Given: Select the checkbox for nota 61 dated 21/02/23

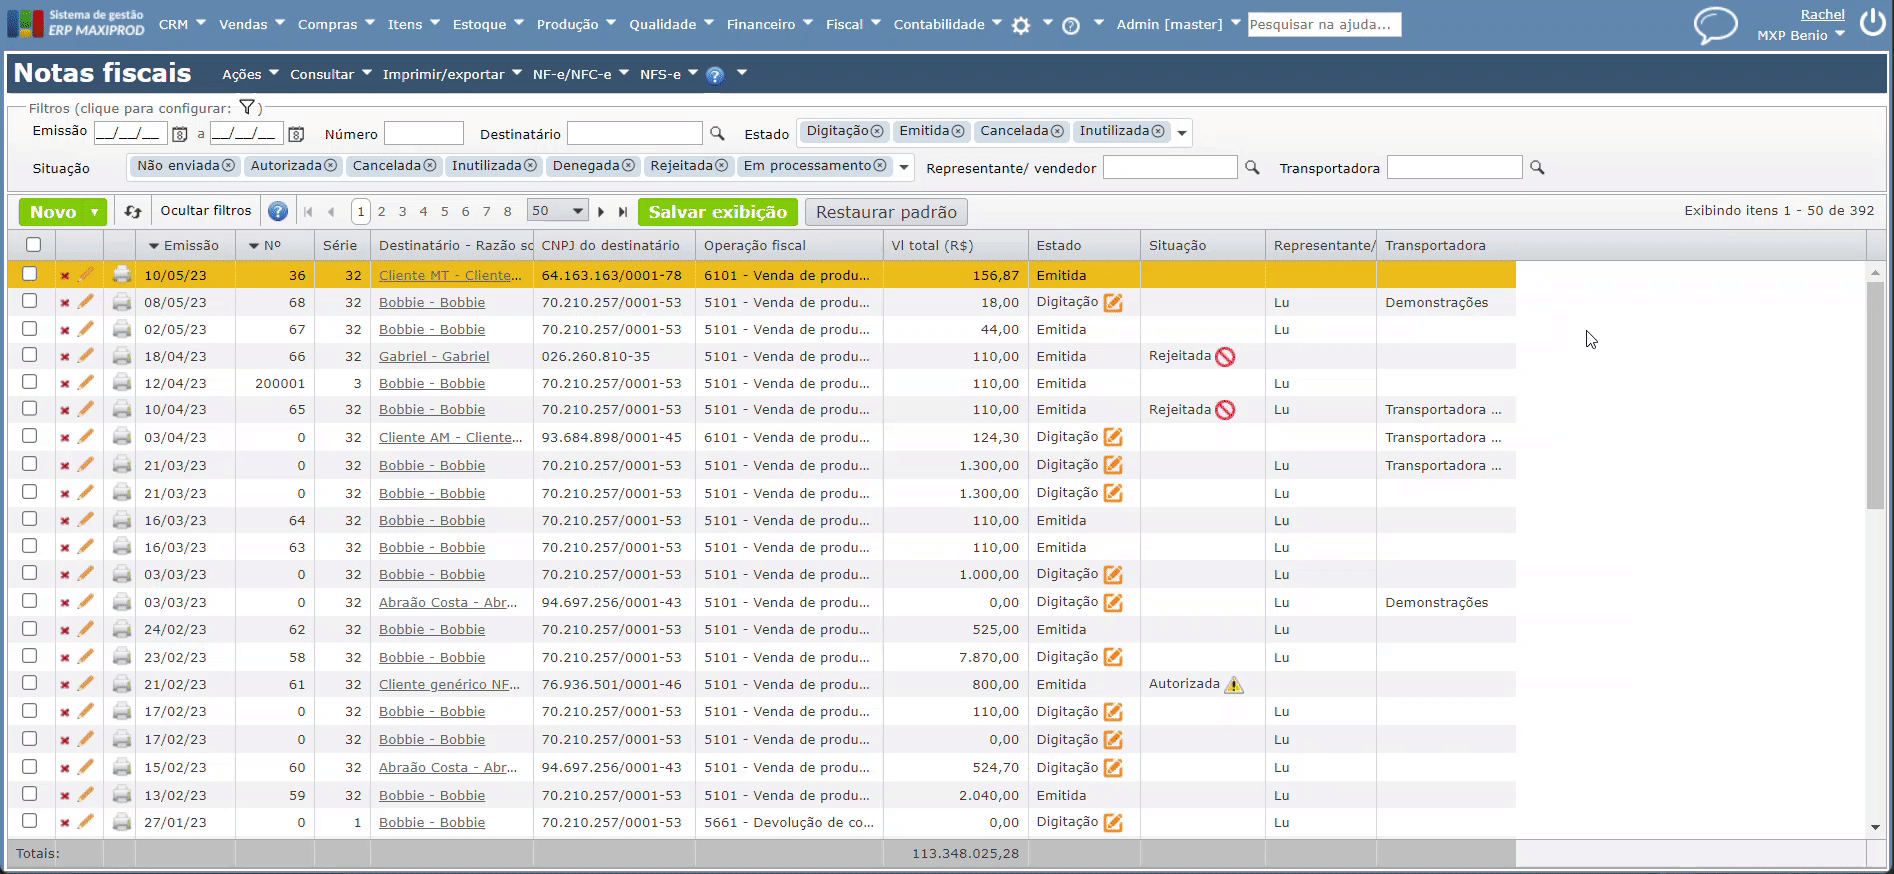Looking at the screenshot, I should coord(30,683).
